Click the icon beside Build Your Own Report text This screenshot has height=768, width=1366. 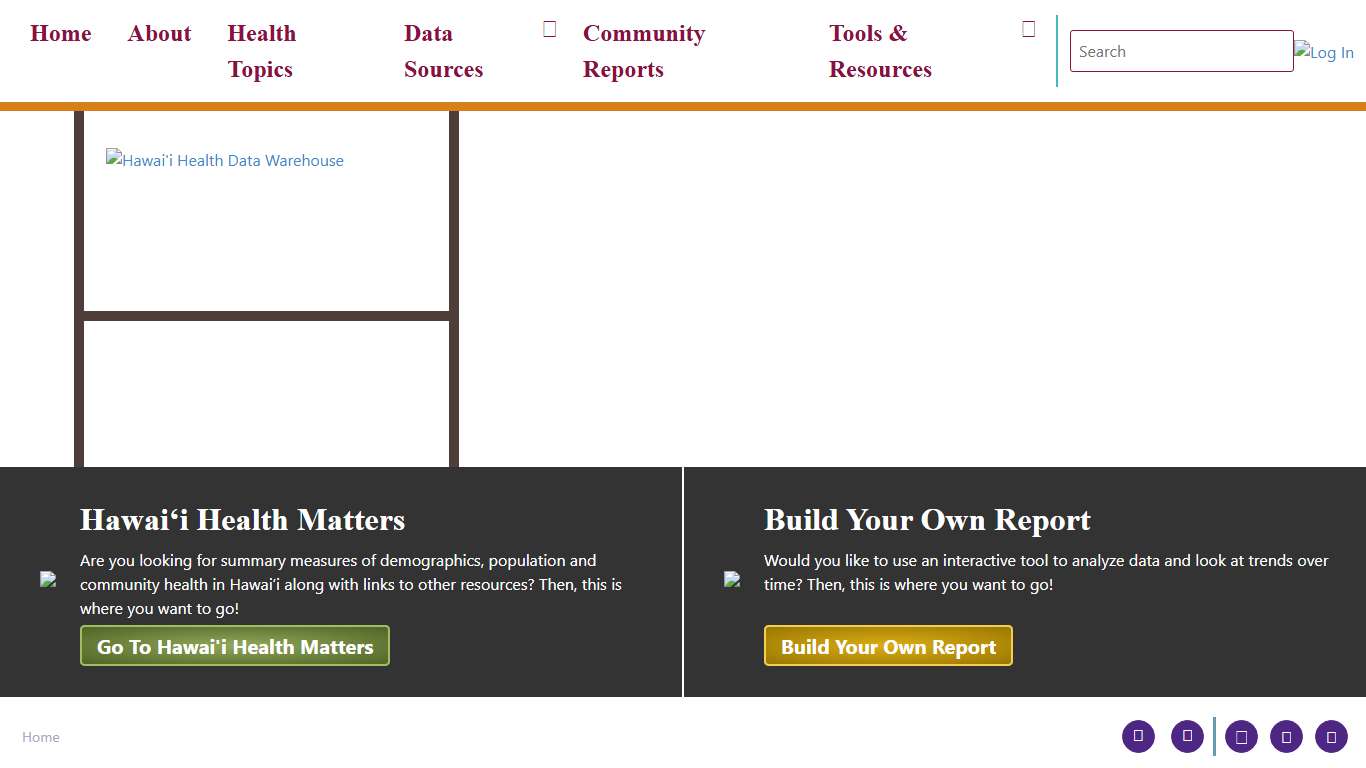[x=733, y=580]
